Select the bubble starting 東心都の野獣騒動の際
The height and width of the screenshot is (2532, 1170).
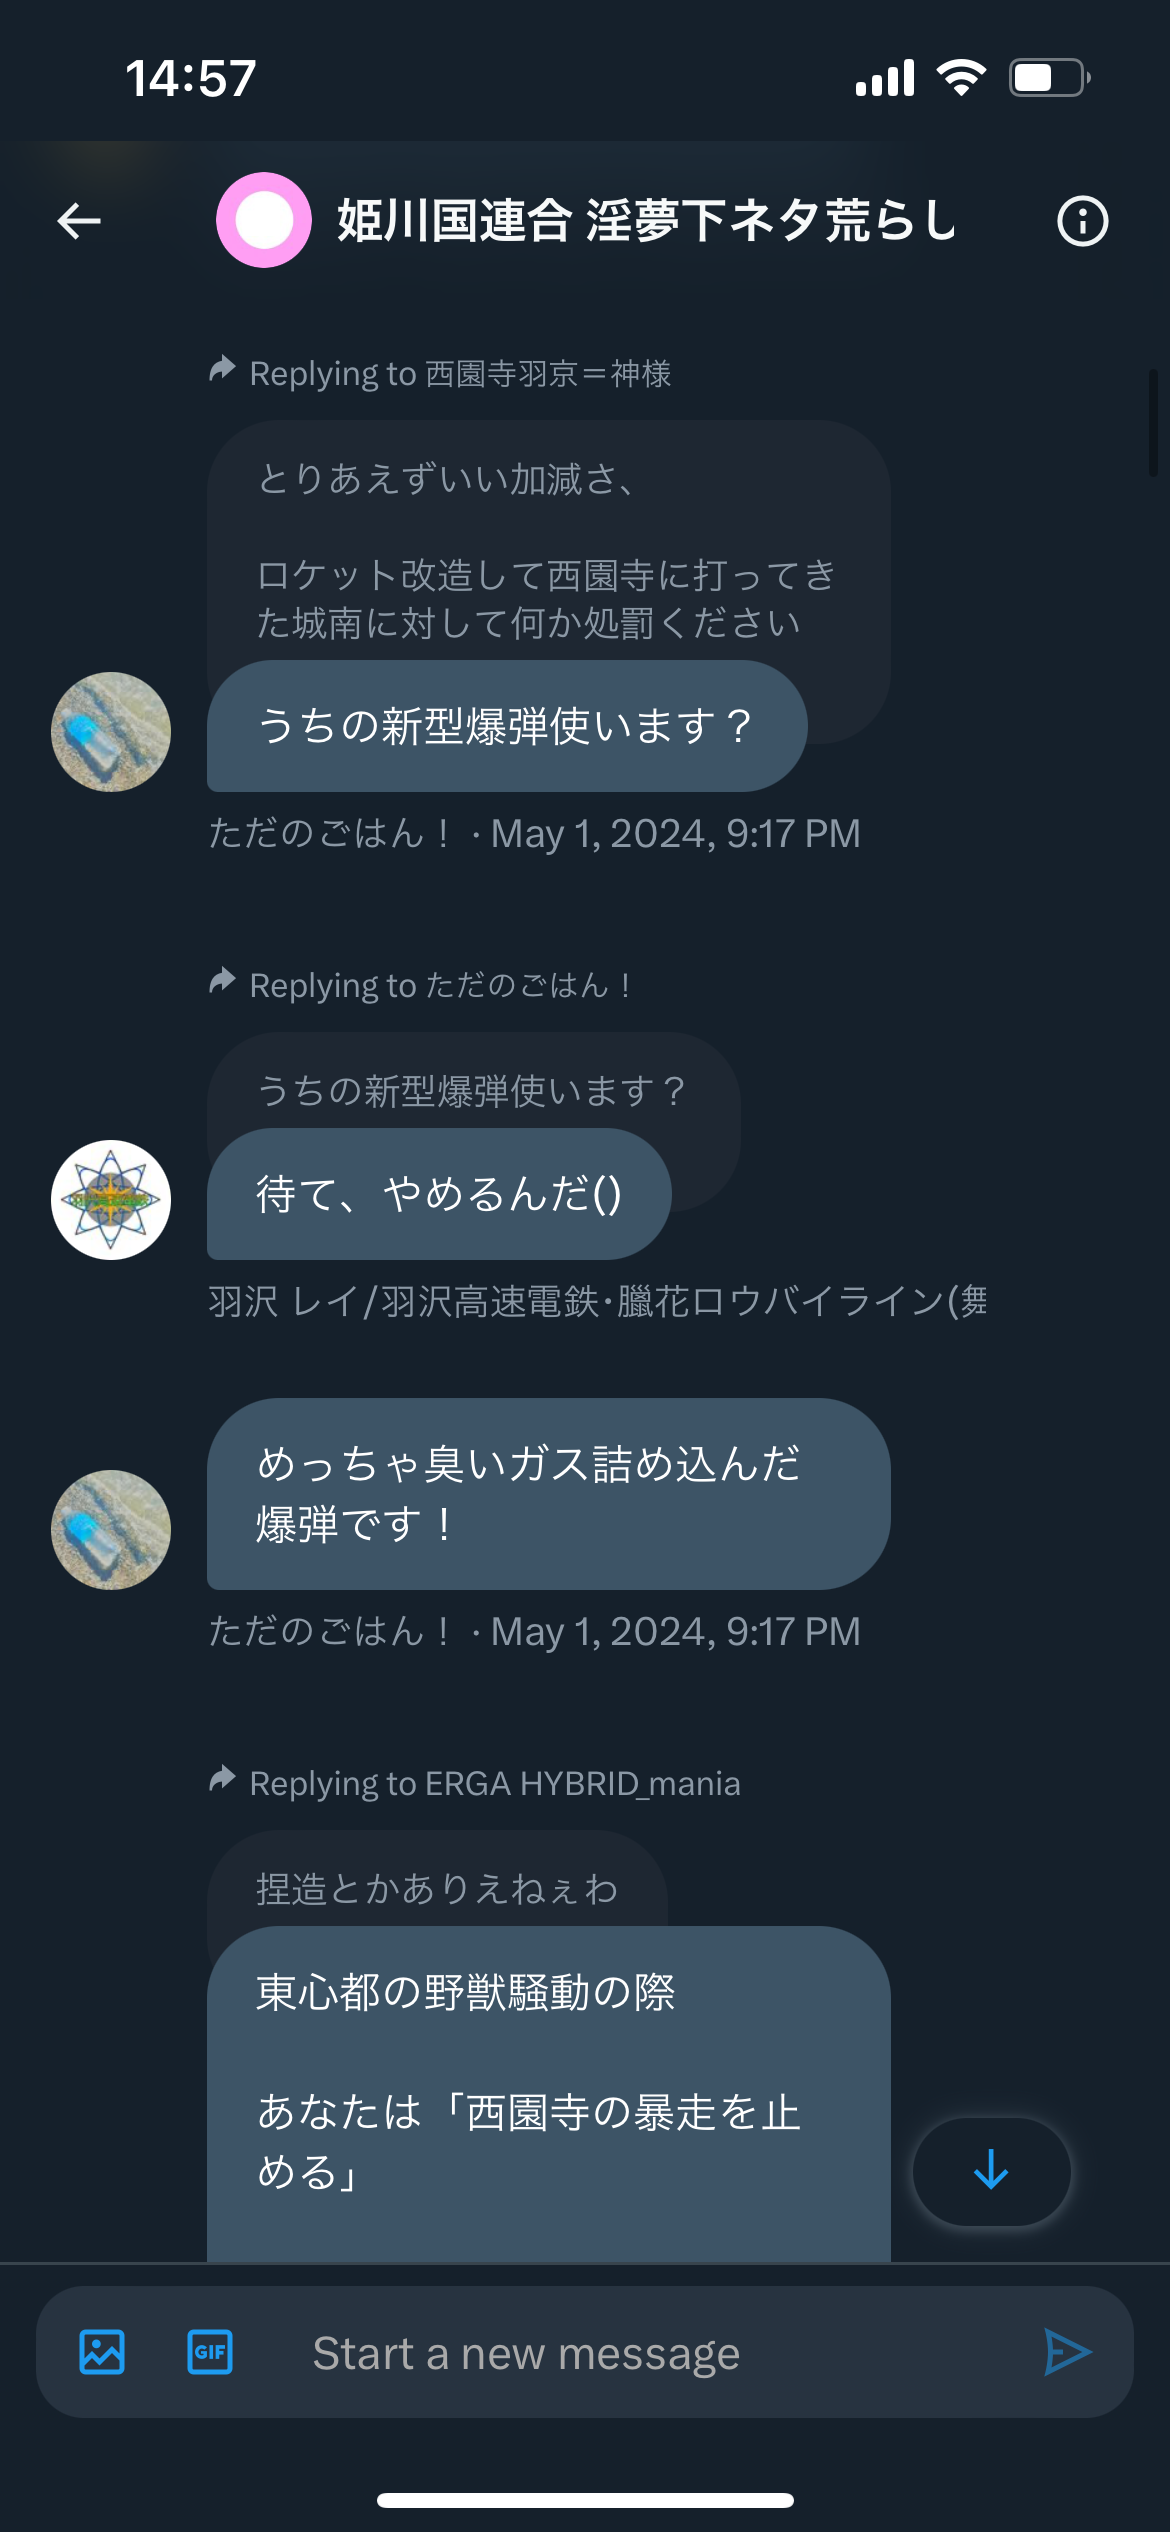click(x=549, y=2094)
